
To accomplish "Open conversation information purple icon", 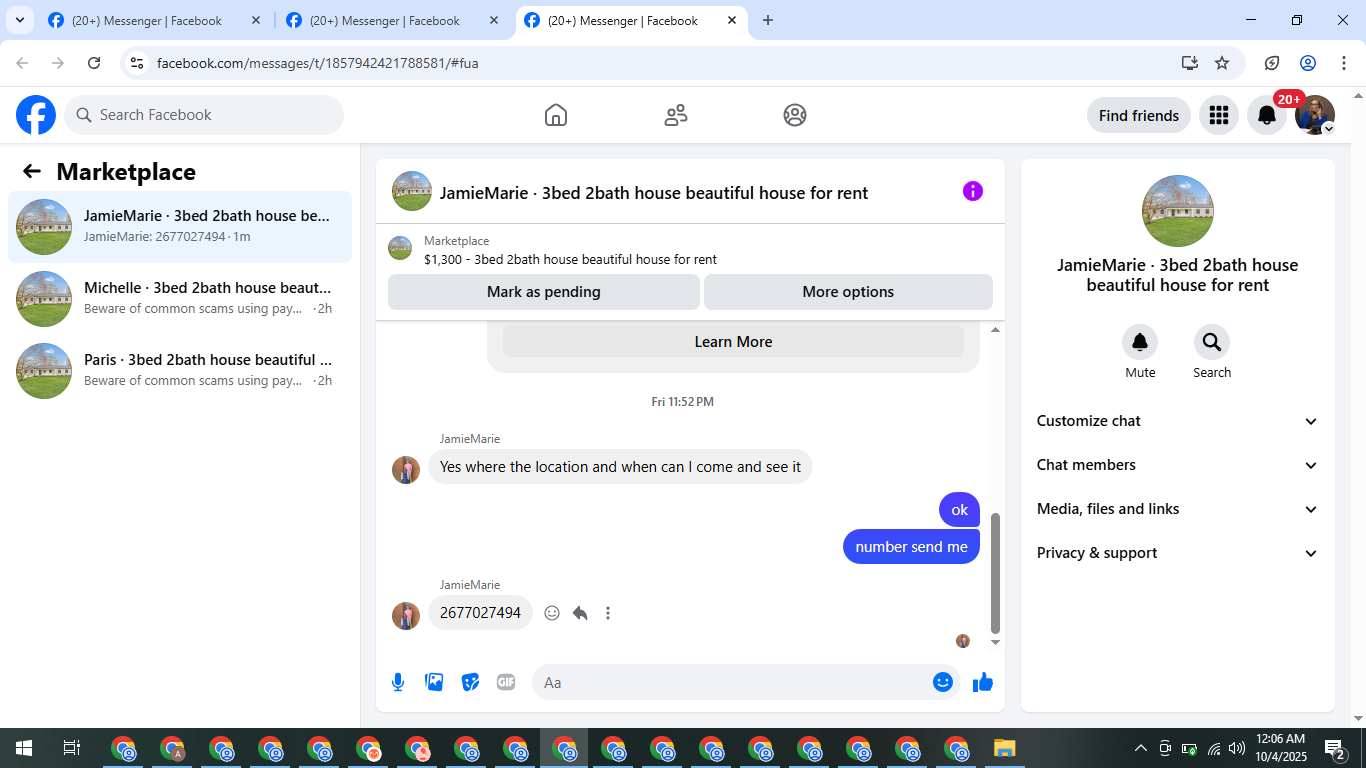I will click(x=973, y=191).
